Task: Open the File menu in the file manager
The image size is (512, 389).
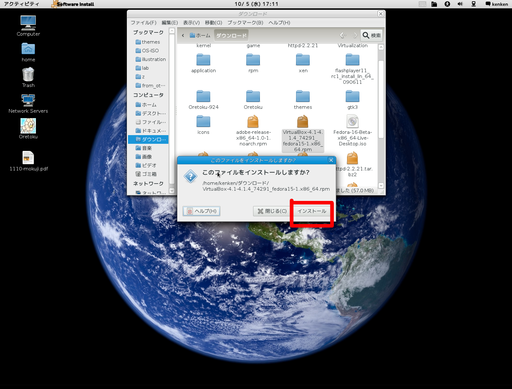Action: pyautogui.click(x=143, y=23)
